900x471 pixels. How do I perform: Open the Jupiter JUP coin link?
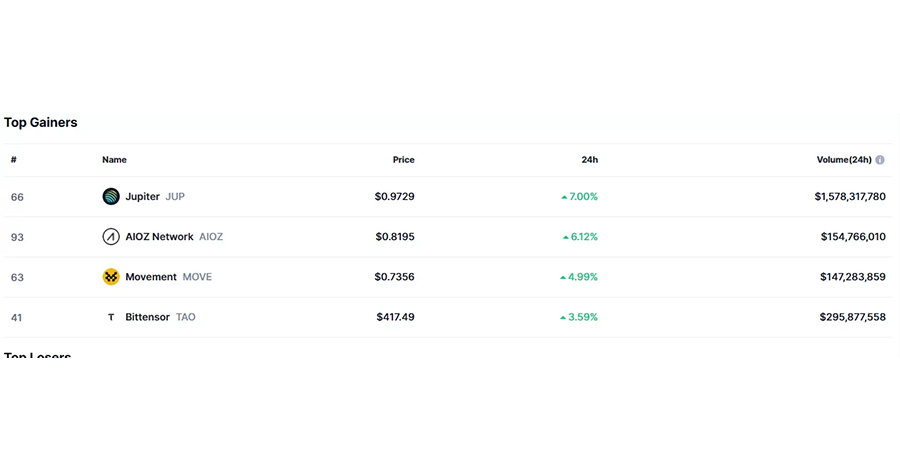click(143, 197)
